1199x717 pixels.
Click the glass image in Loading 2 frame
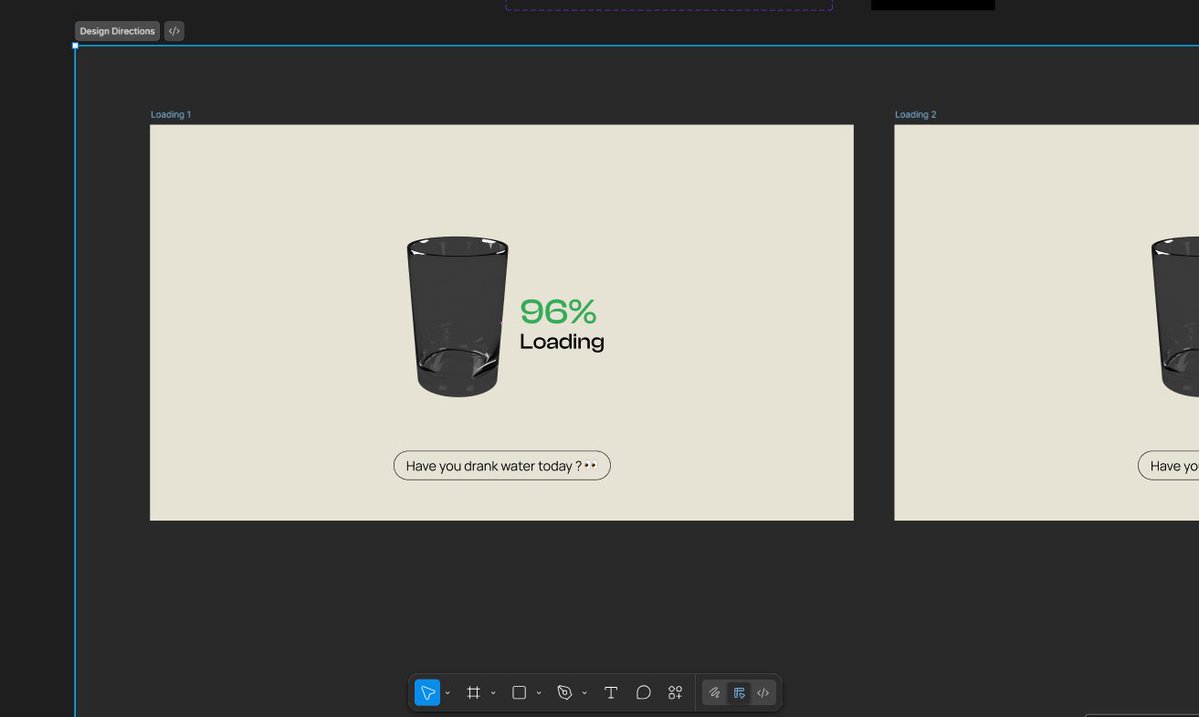point(1175,316)
